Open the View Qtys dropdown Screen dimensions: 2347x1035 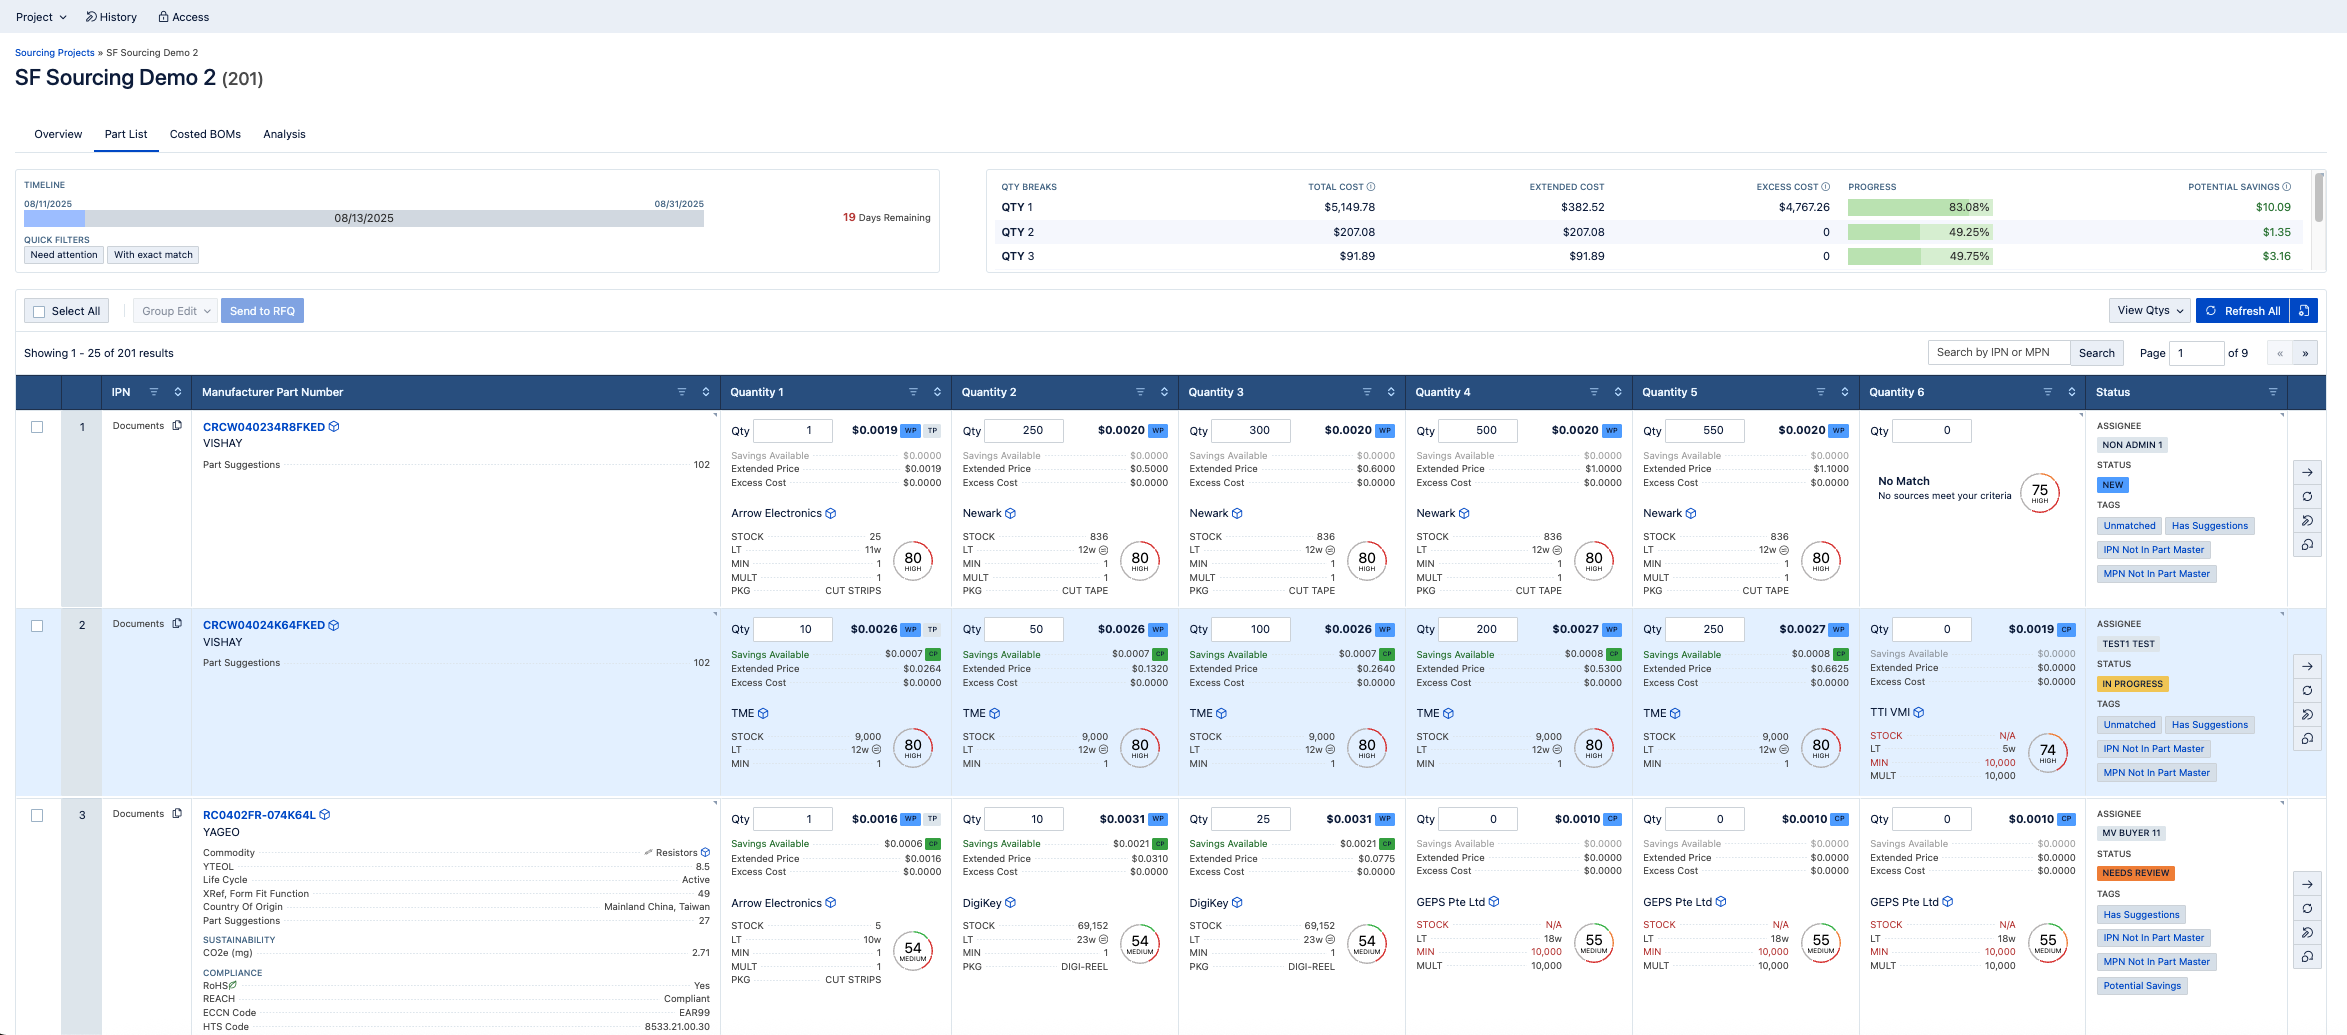click(x=2149, y=311)
